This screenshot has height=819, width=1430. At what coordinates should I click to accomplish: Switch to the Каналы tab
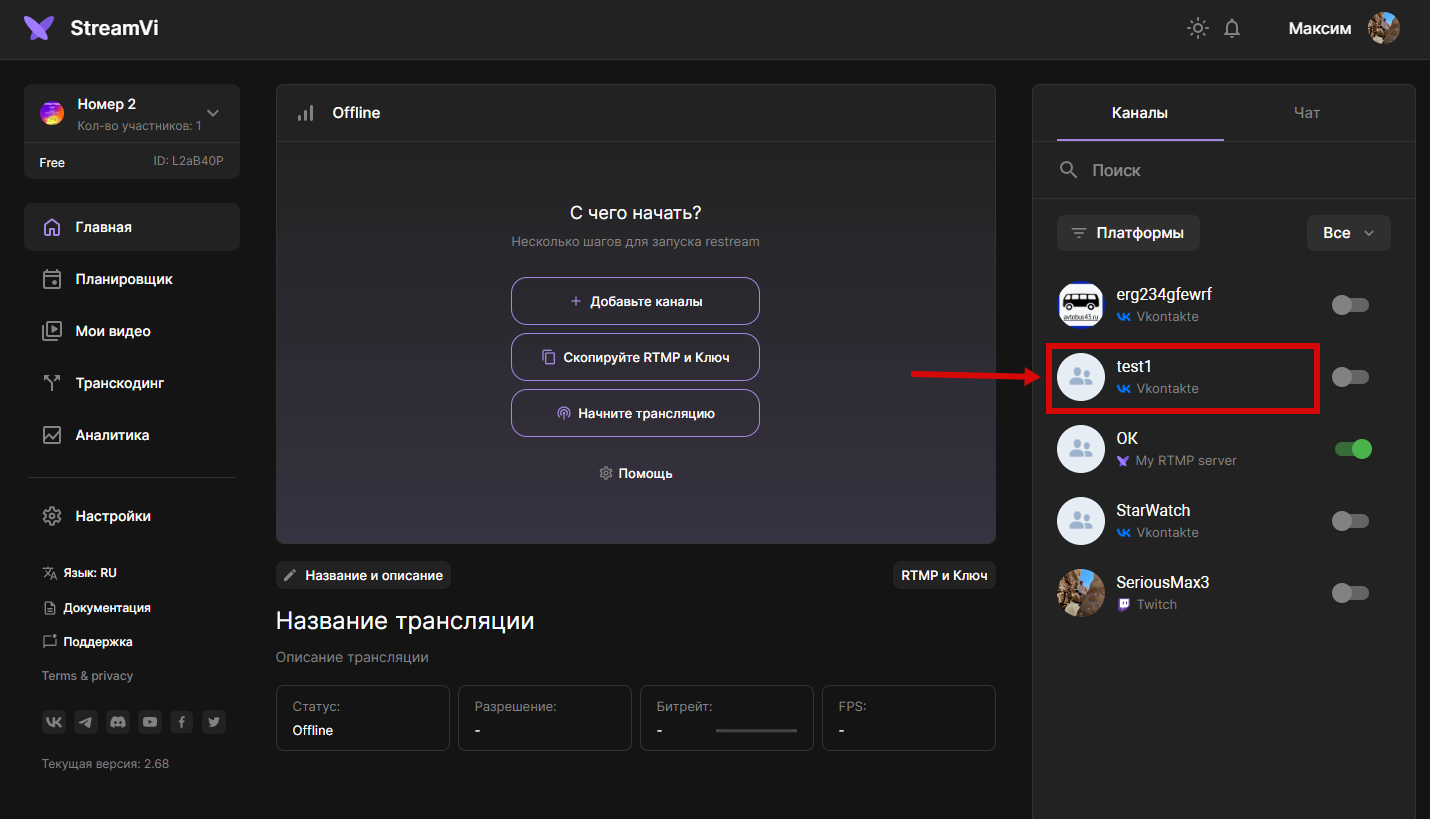[x=1140, y=113]
